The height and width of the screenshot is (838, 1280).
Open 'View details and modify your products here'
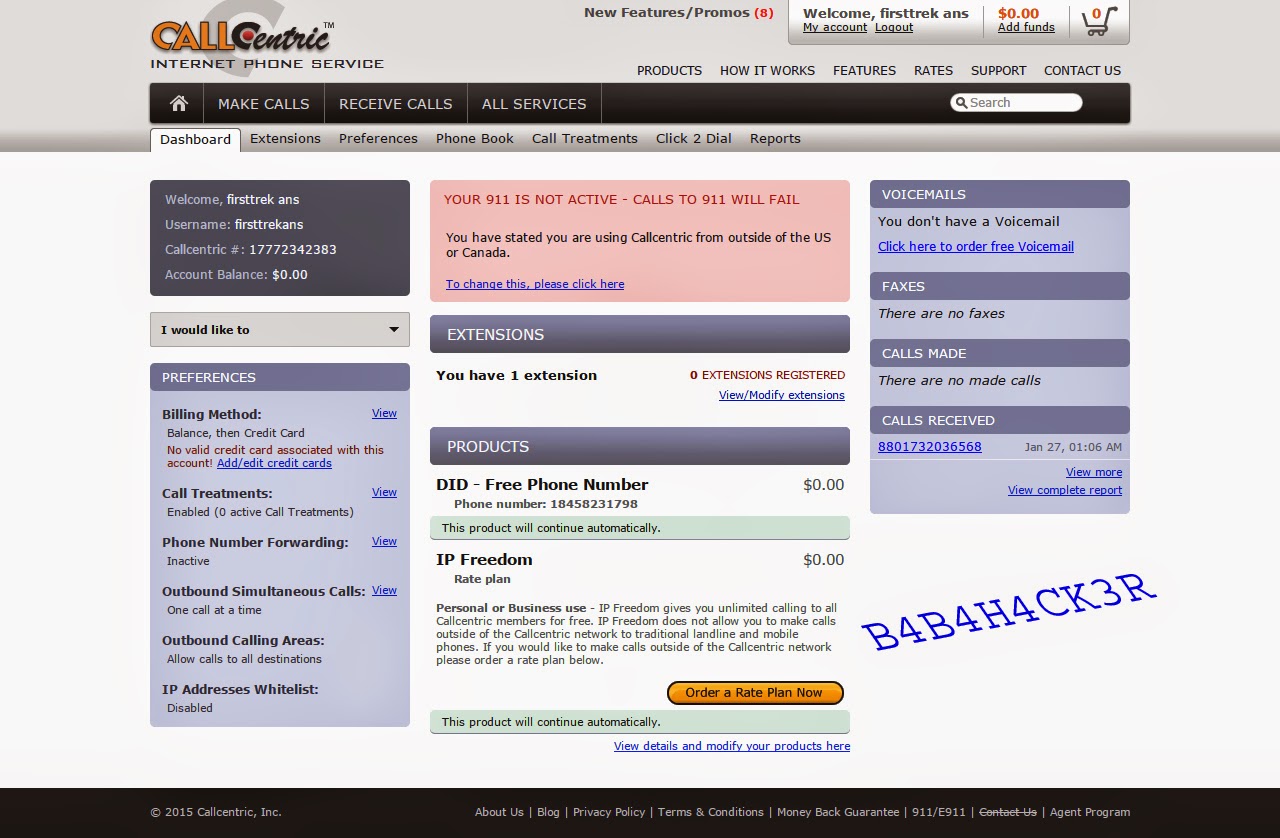pos(732,746)
